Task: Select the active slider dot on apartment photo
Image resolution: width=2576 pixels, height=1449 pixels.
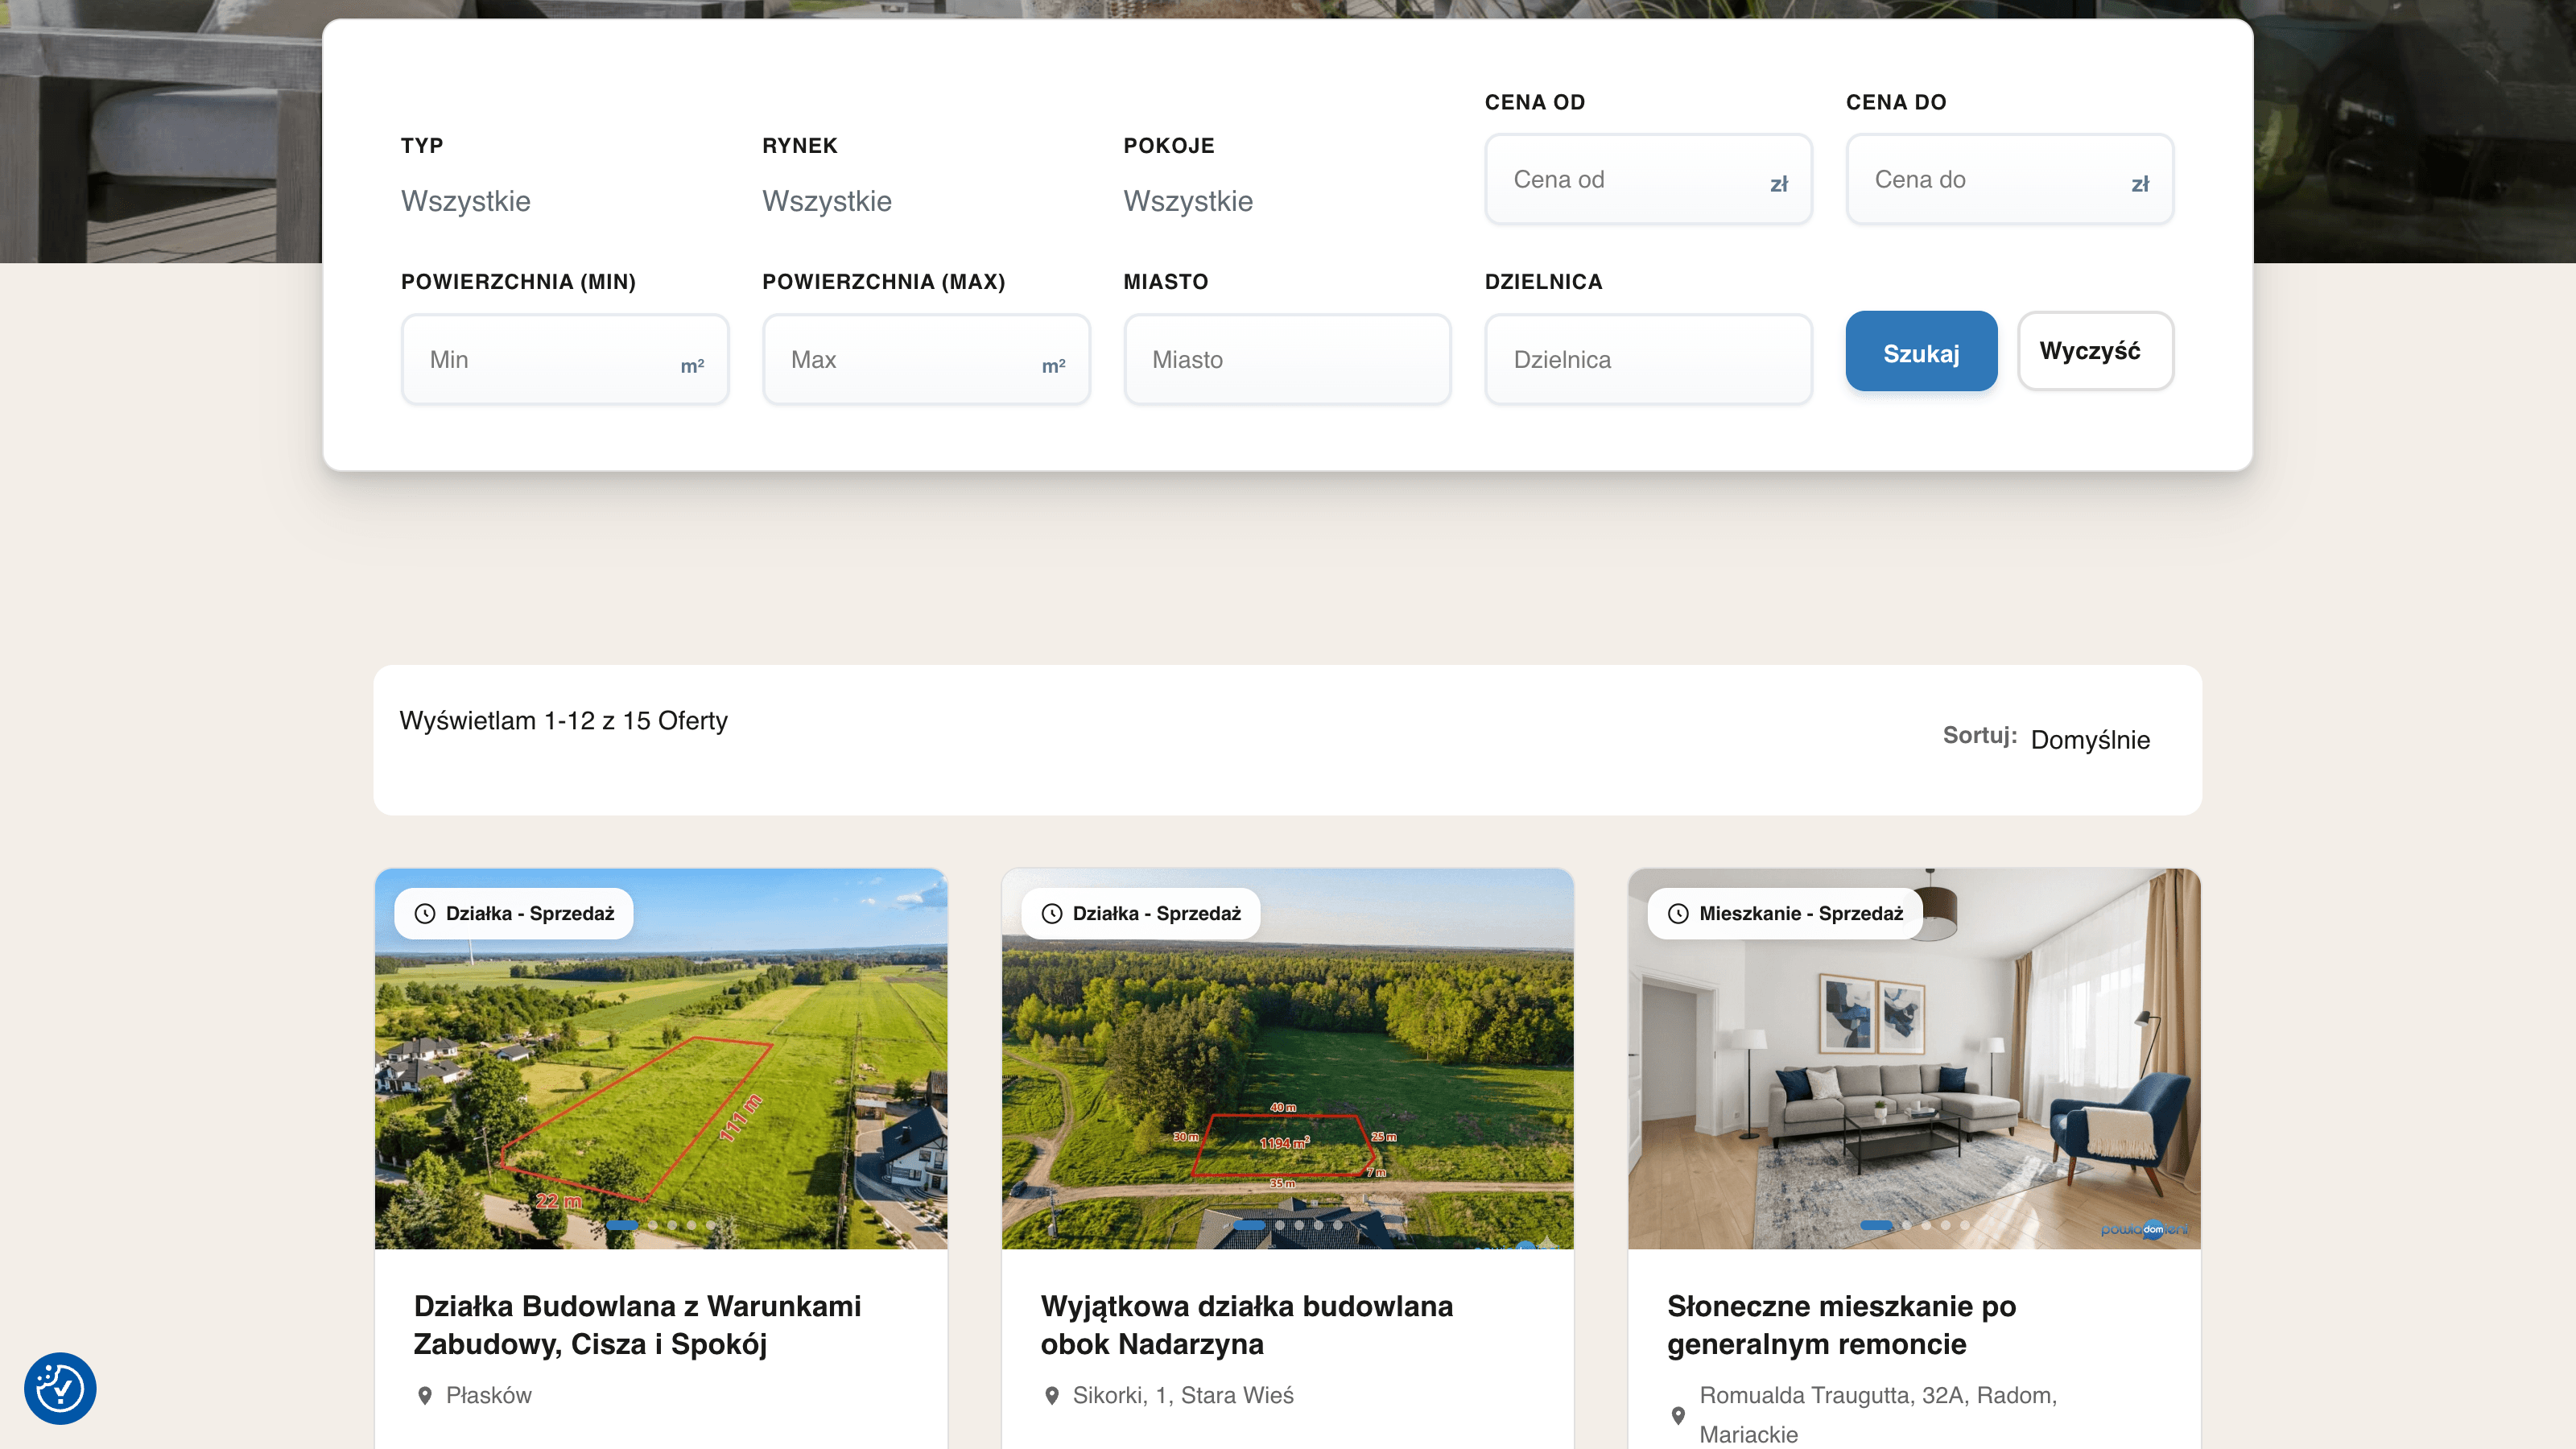Action: (x=1875, y=1225)
